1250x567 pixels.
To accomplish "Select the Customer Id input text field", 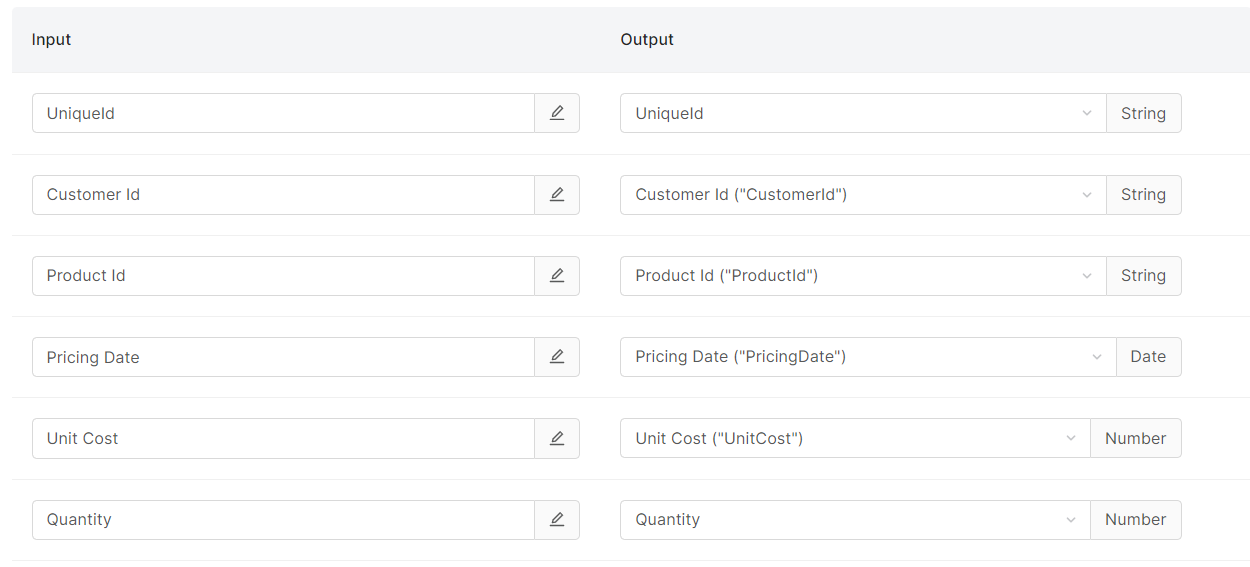I will coord(283,195).
